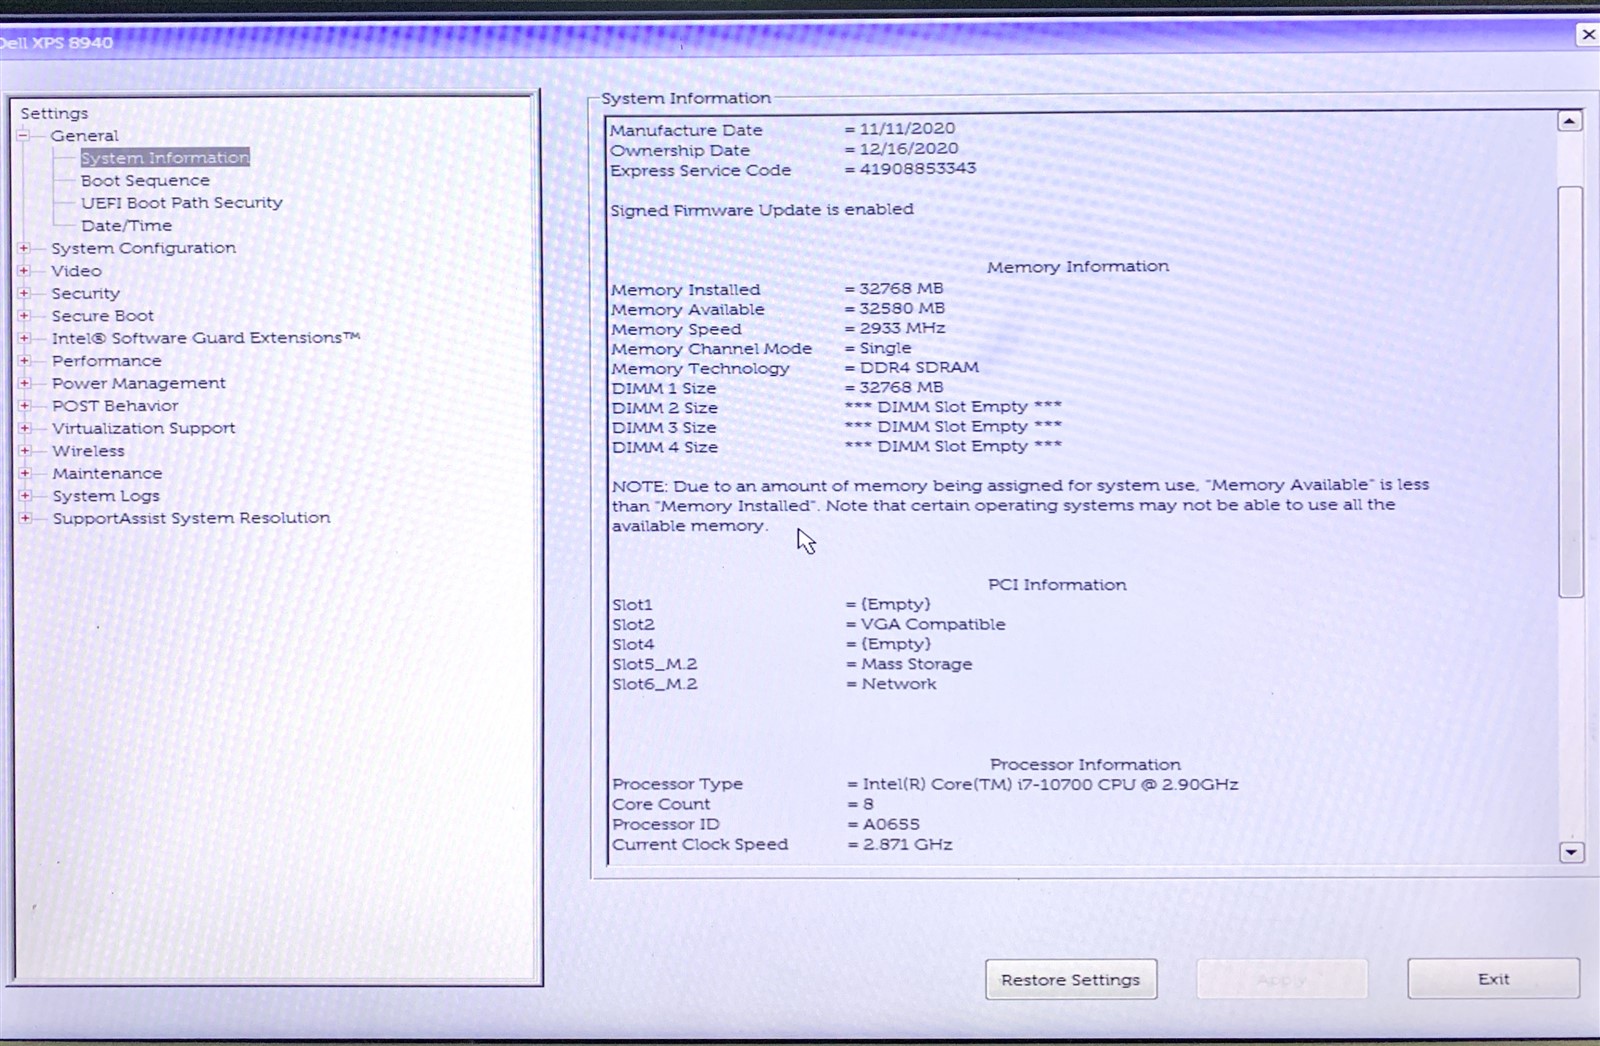
Task: Expand the Video settings node
Action: 24,270
